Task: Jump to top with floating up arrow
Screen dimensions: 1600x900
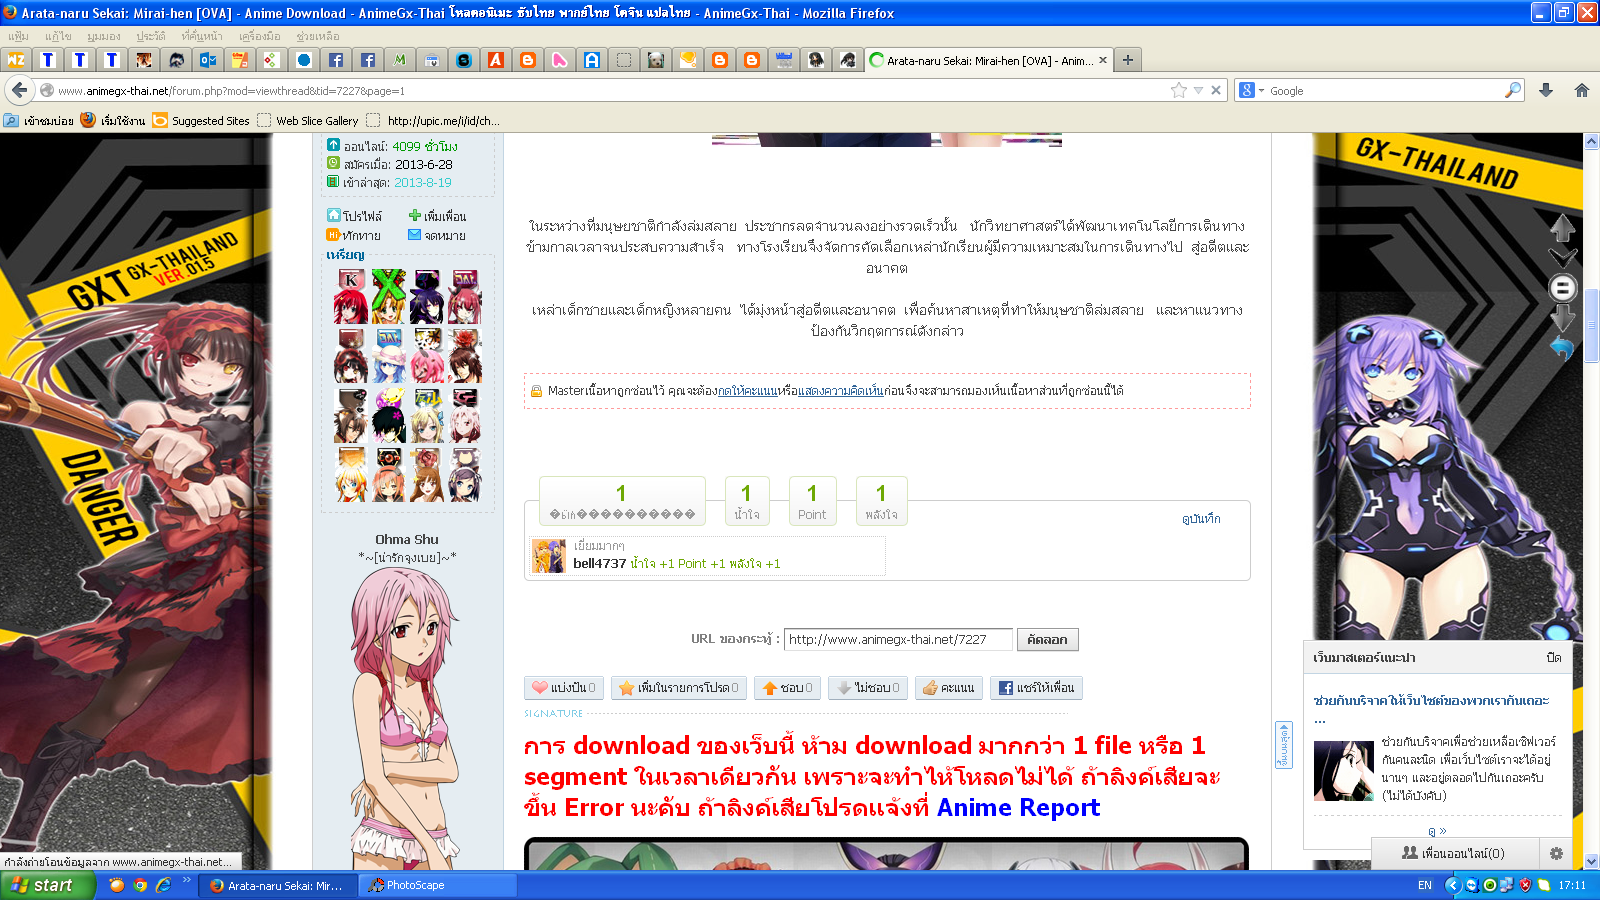Action: (x=1563, y=226)
